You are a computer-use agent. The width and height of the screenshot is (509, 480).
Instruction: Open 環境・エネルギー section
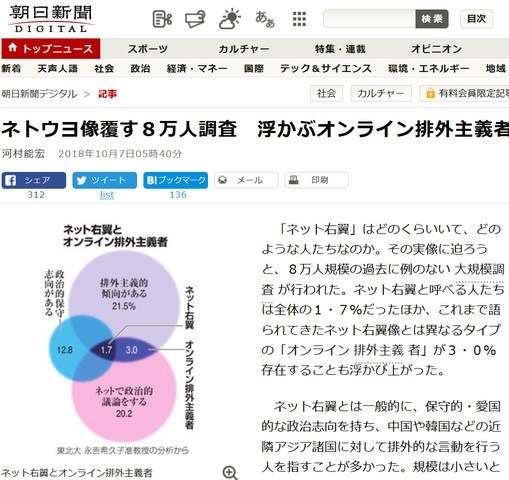(429, 69)
